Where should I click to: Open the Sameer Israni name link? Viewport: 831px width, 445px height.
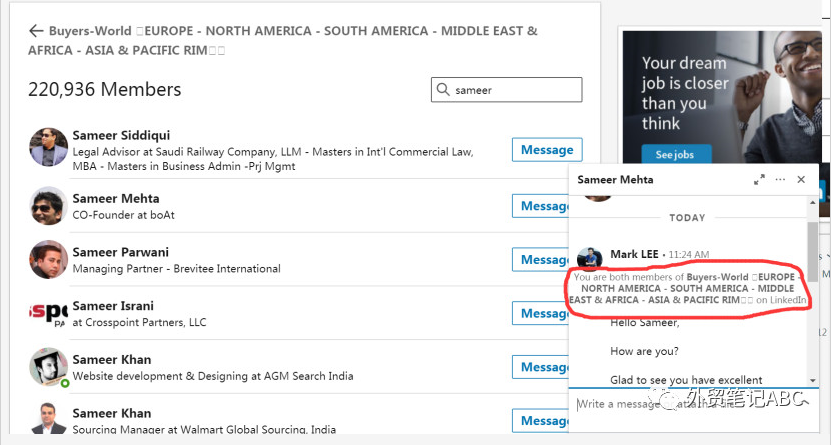pos(113,306)
